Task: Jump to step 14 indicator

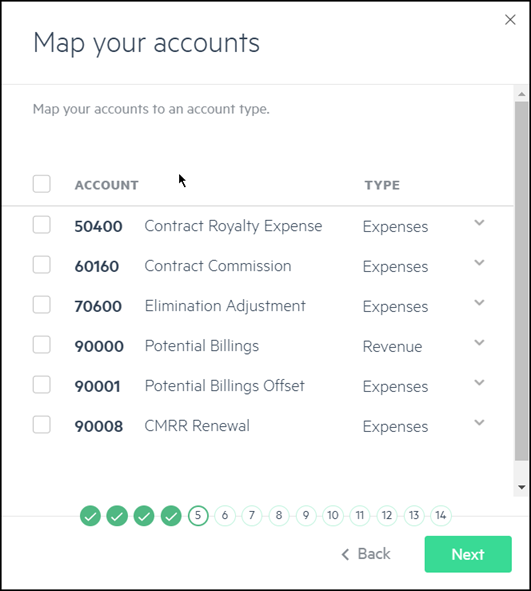Action: click(441, 515)
